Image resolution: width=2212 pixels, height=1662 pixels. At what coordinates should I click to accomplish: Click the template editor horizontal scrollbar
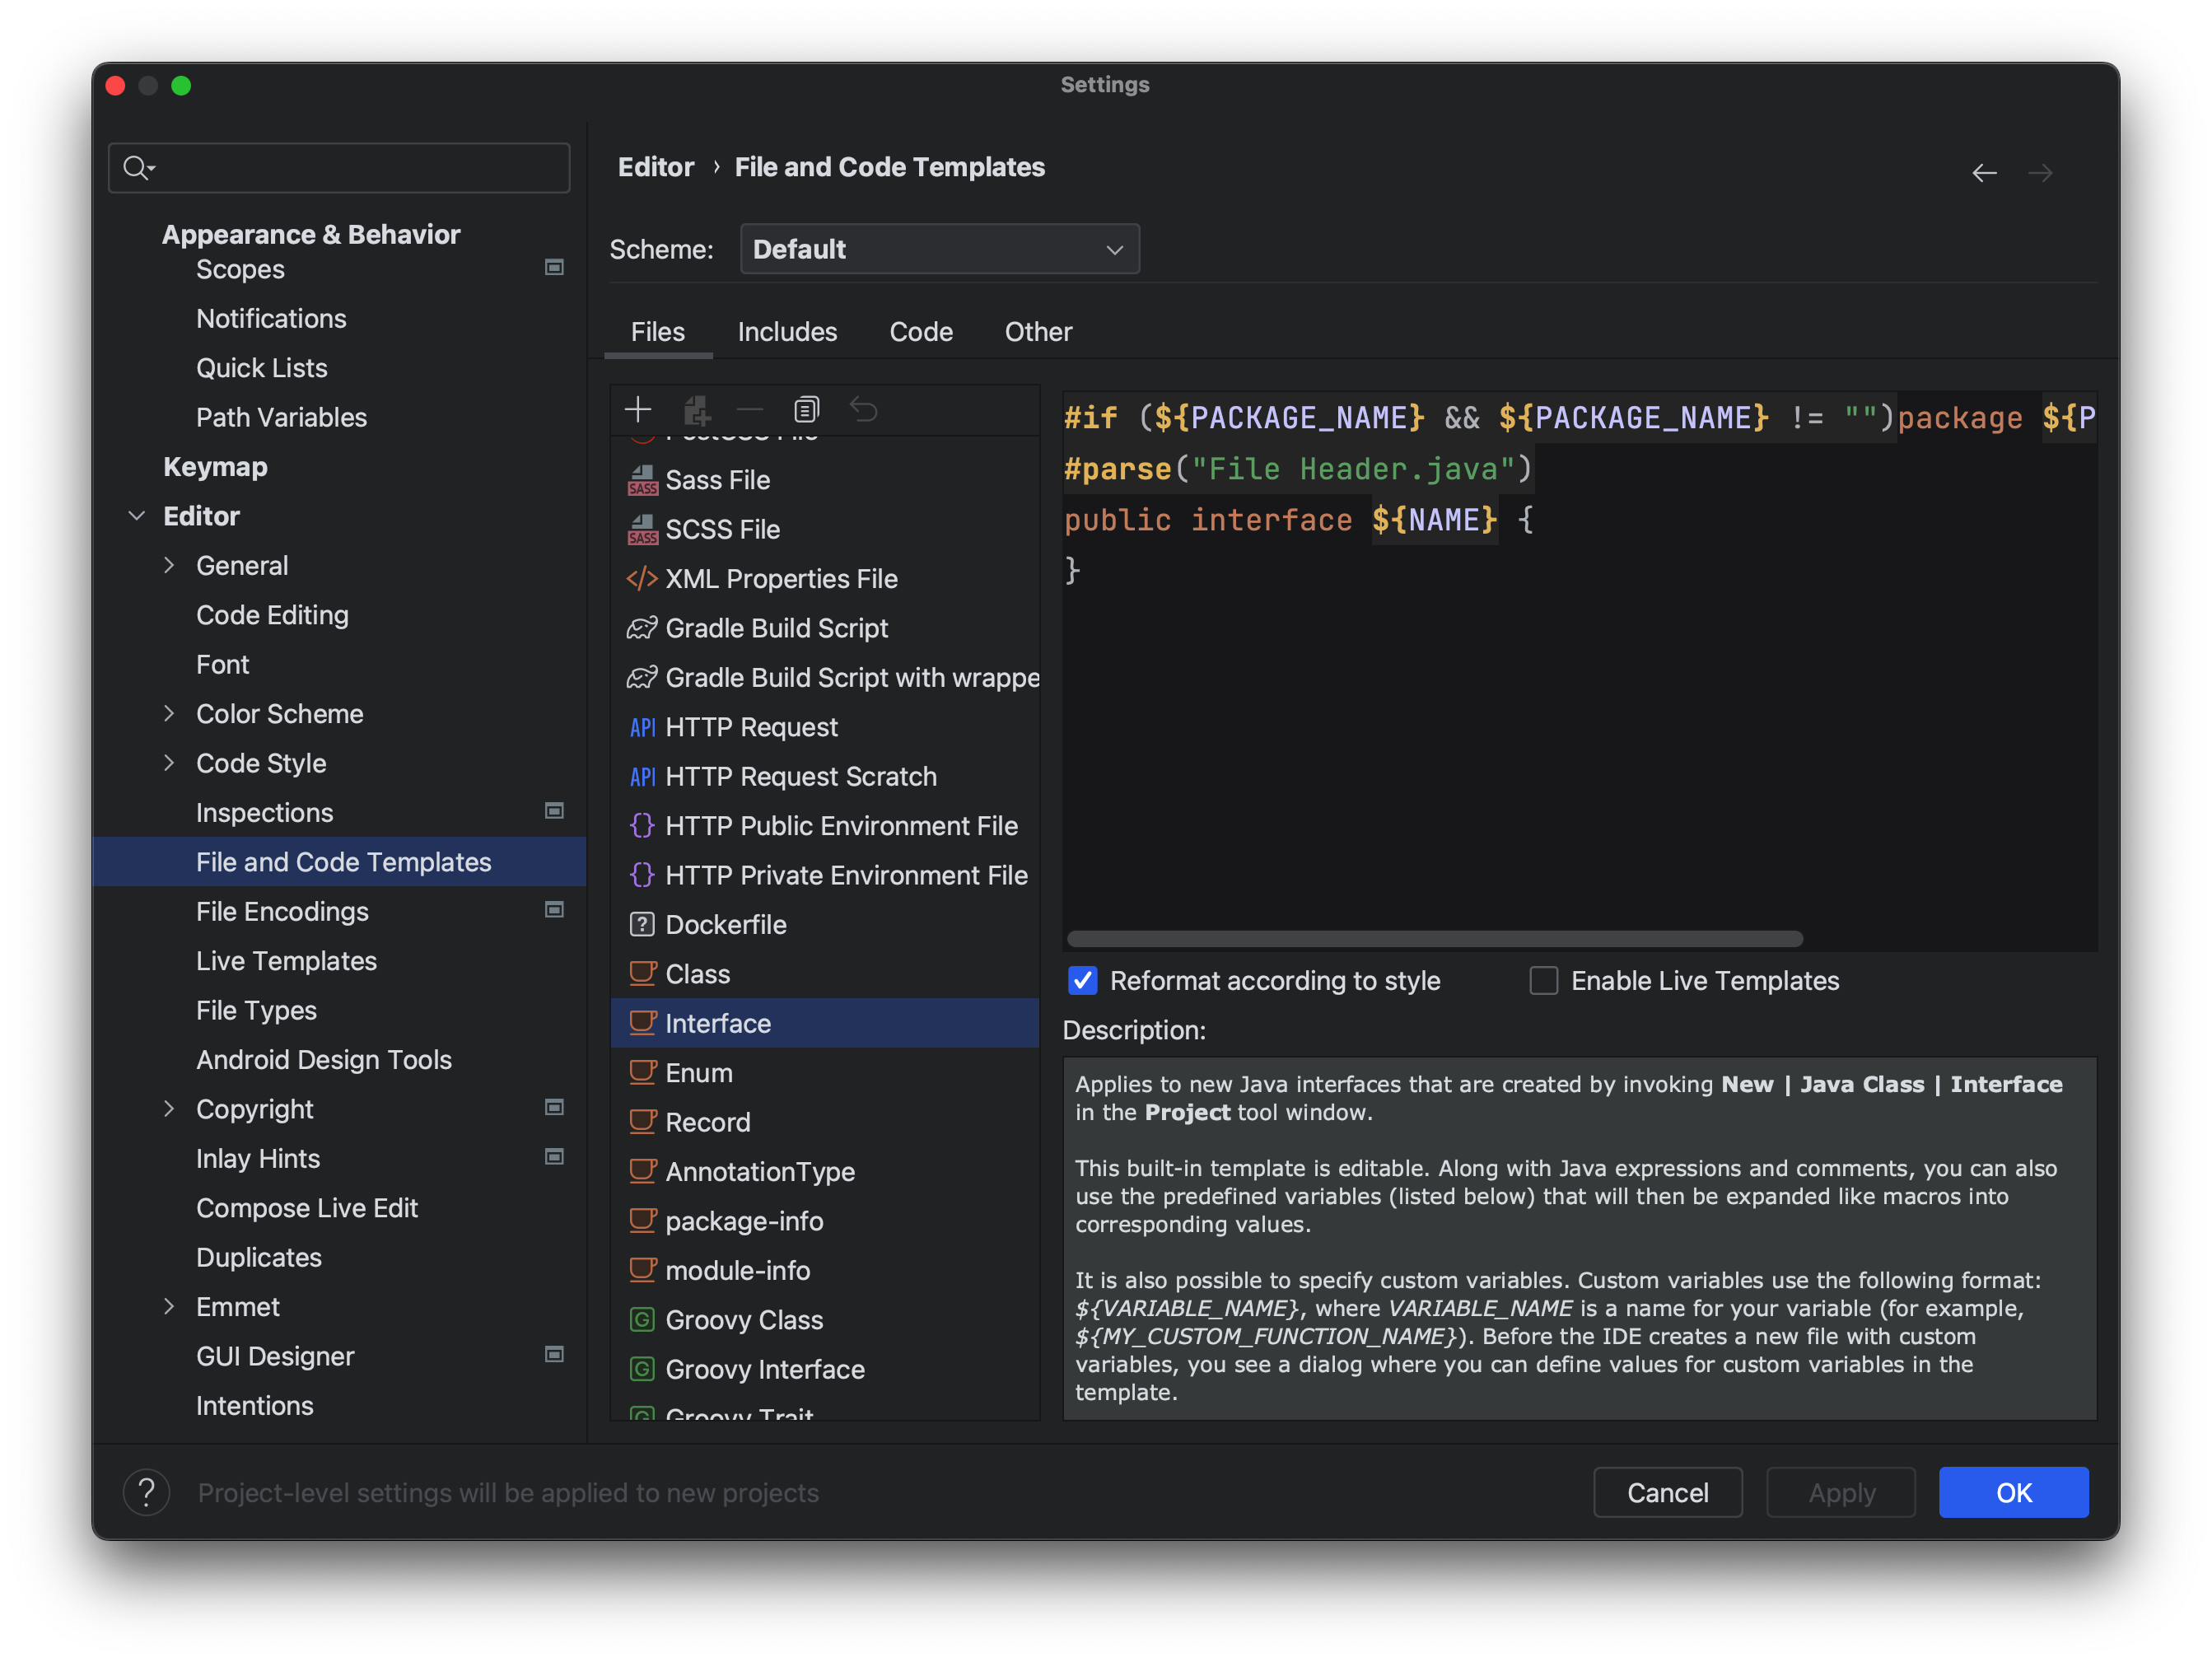point(1434,939)
